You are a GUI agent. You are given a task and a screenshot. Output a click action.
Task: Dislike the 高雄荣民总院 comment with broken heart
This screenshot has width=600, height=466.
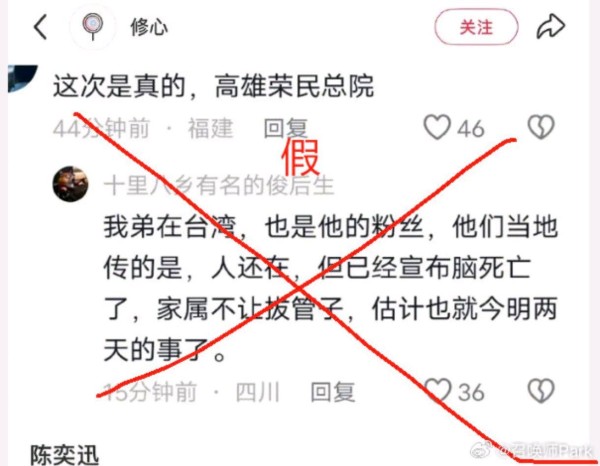[541, 127]
